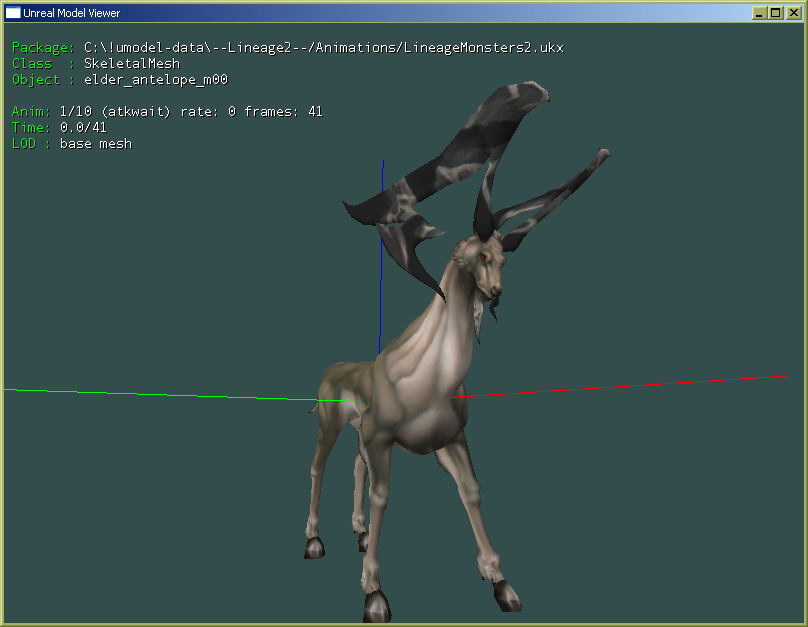Click the SkeletalMesh class value
Viewport: 808px width, 627px height.
[132, 64]
